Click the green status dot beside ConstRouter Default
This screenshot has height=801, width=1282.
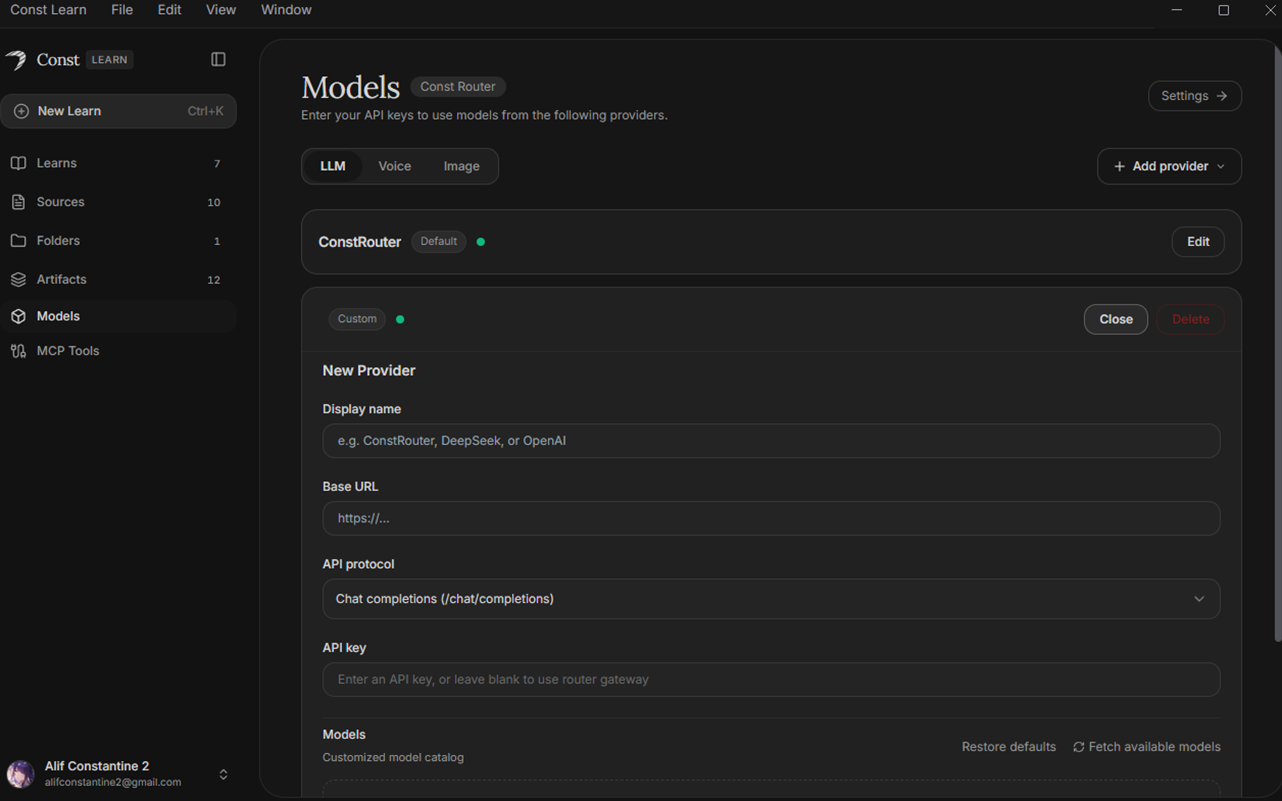coord(481,242)
